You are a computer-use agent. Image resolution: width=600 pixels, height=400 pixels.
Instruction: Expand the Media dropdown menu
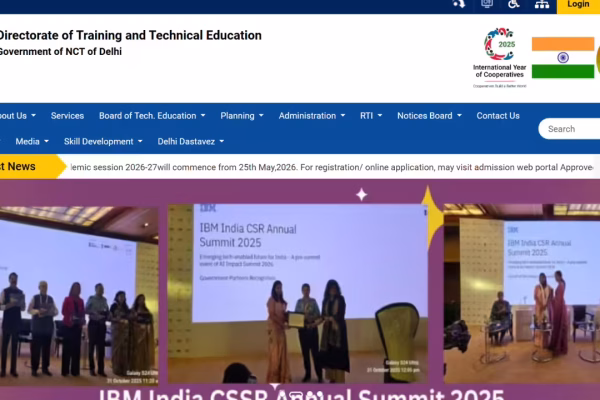click(x=32, y=142)
